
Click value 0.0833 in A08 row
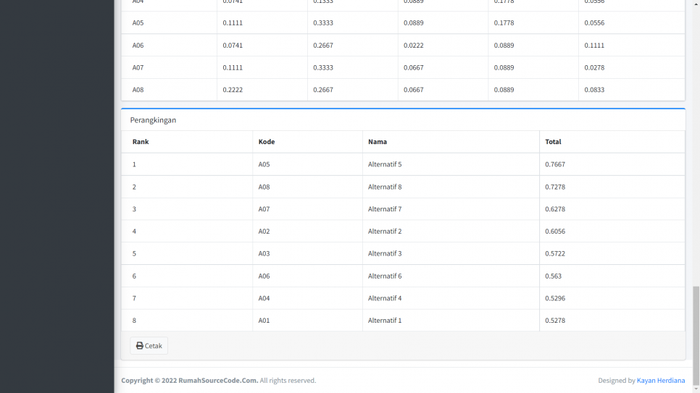[x=594, y=90]
